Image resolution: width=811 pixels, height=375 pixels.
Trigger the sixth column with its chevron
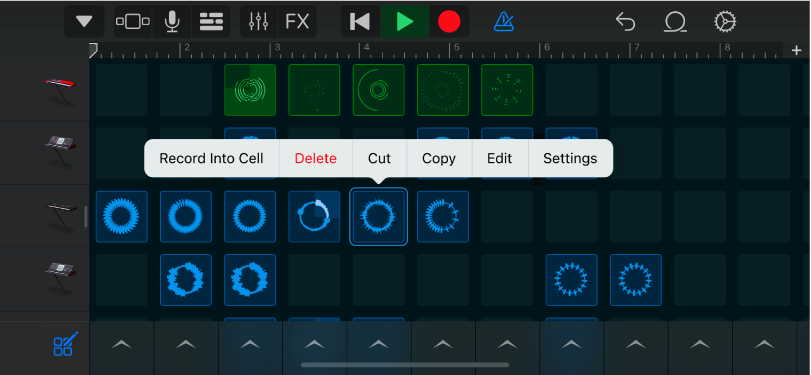click(443, 344)
